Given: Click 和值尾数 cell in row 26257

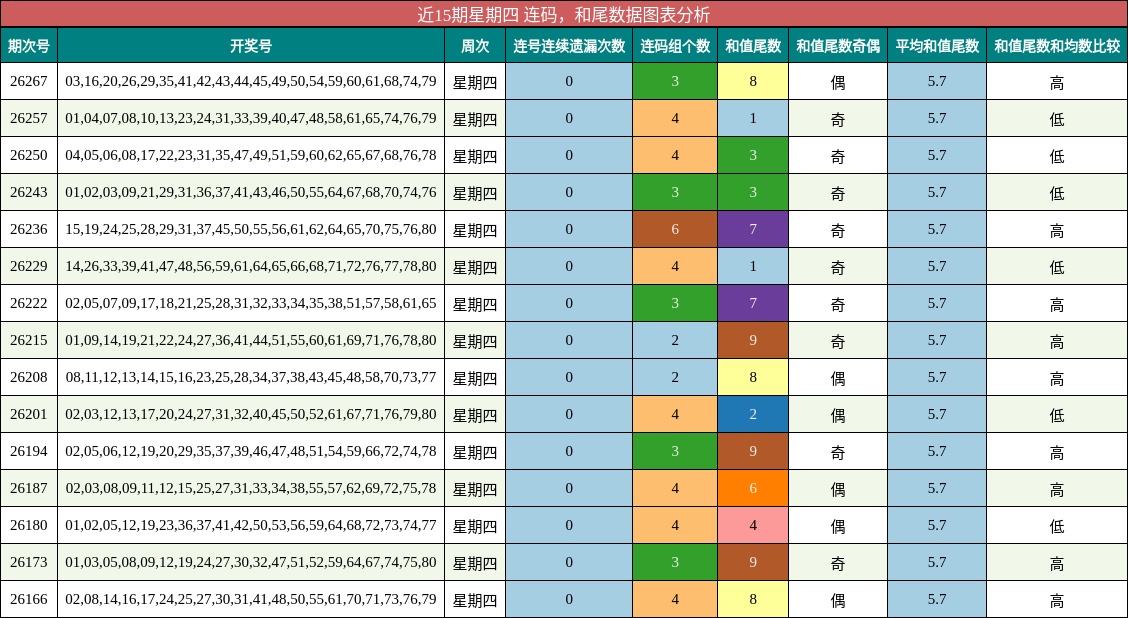Looking at the screenshot, I should pos(753,118).
